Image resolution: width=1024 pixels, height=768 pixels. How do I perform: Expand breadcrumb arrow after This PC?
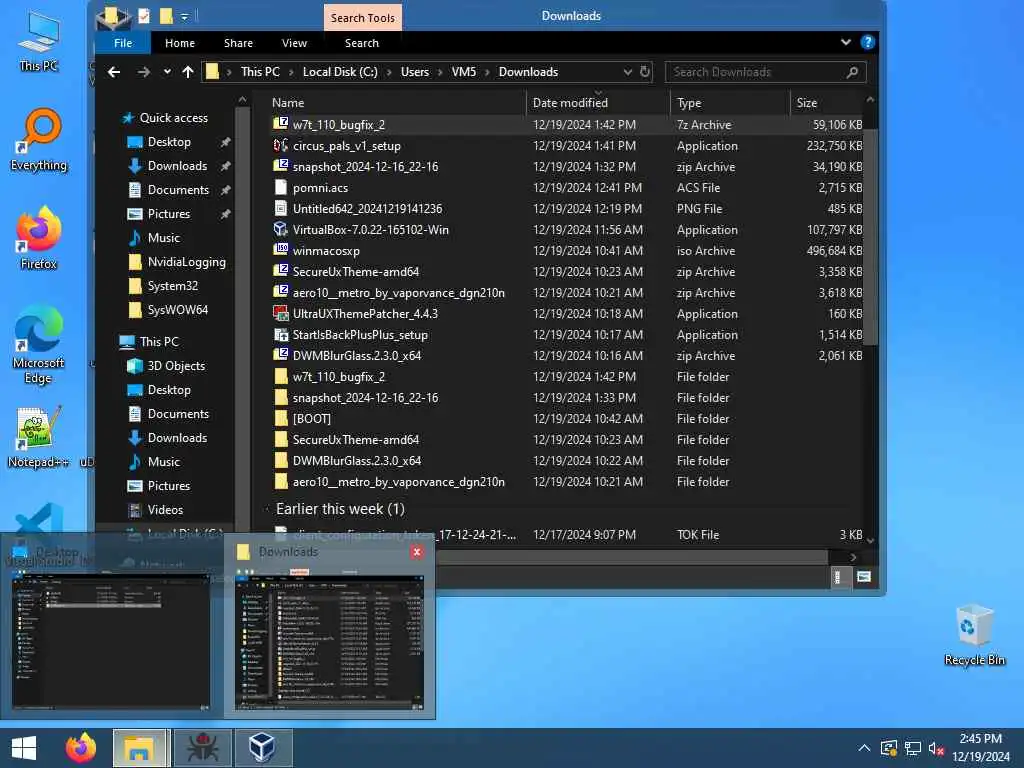point(291,72)
